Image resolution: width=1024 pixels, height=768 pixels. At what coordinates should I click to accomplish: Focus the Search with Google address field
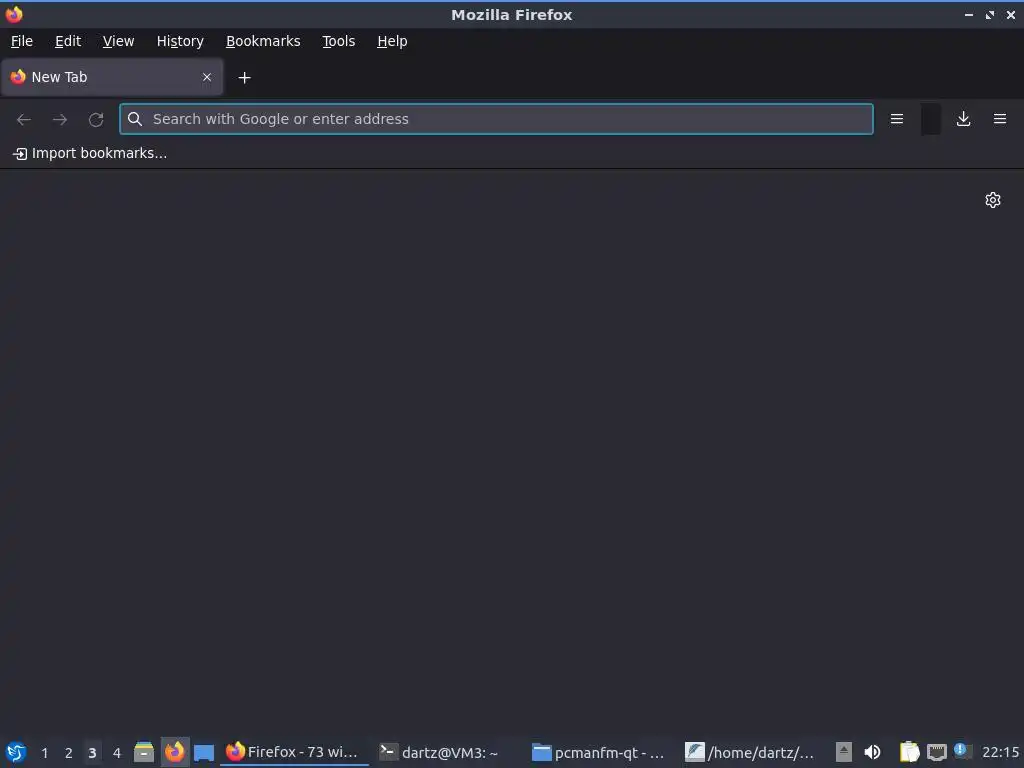496,119
